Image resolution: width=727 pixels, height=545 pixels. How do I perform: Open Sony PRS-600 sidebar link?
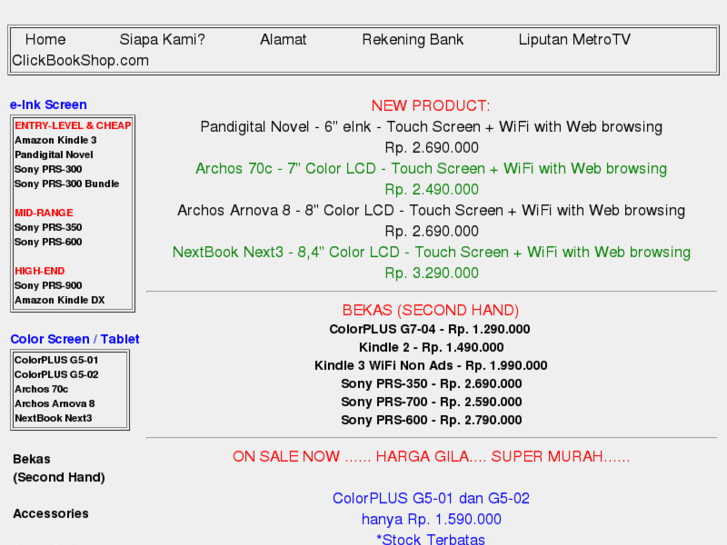click(48, 242)
